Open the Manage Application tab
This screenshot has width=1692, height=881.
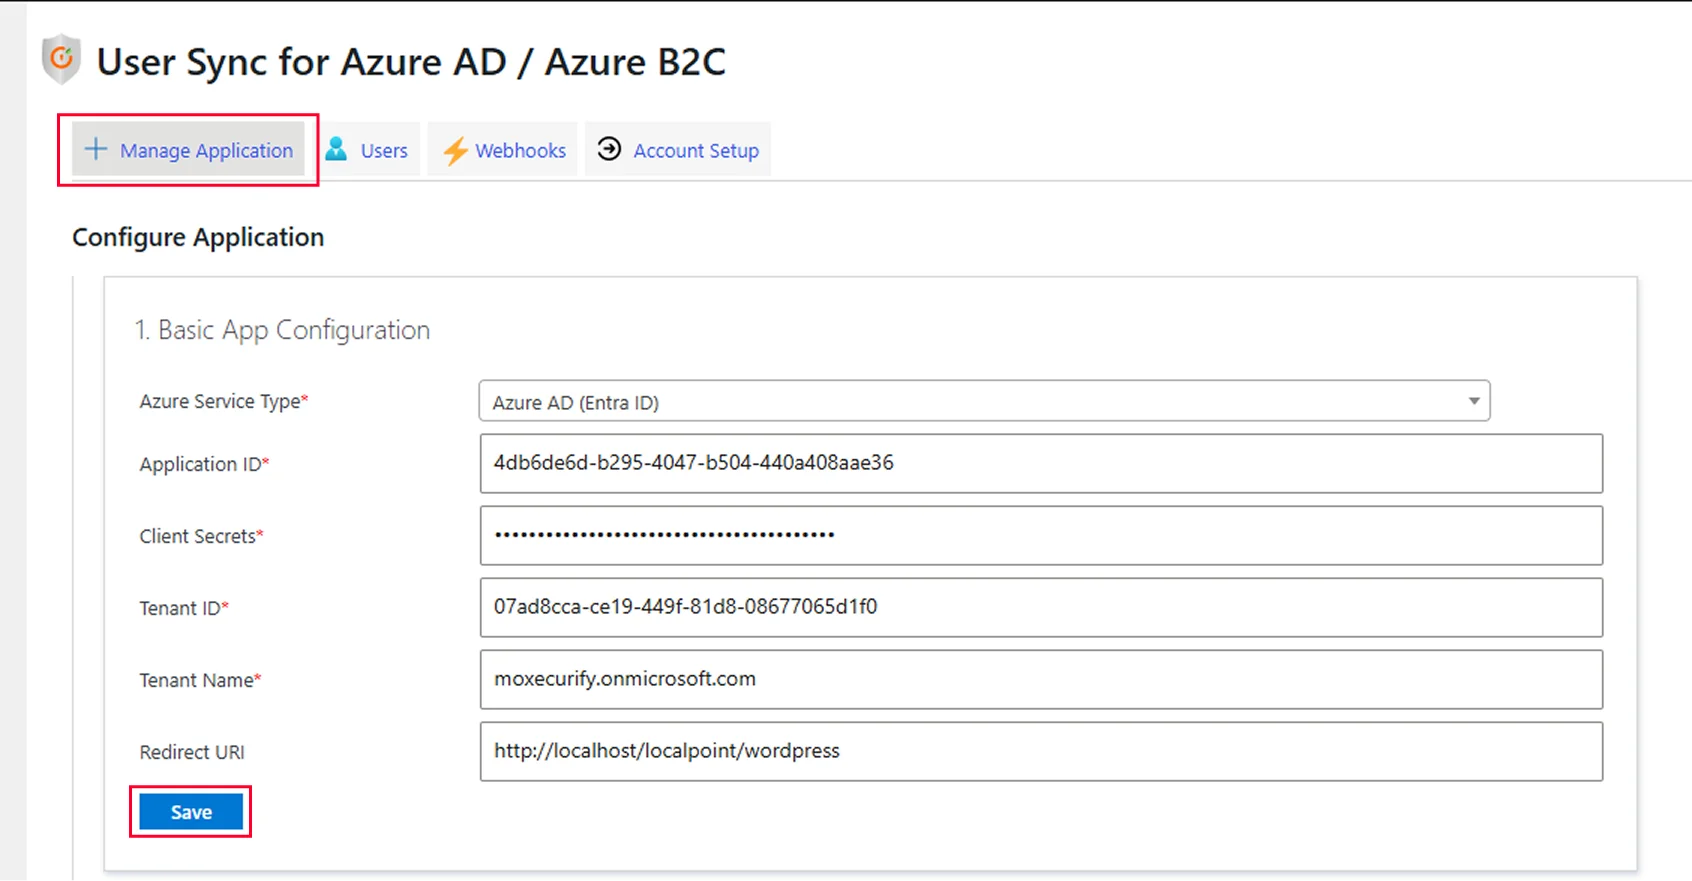click(188, 150)
